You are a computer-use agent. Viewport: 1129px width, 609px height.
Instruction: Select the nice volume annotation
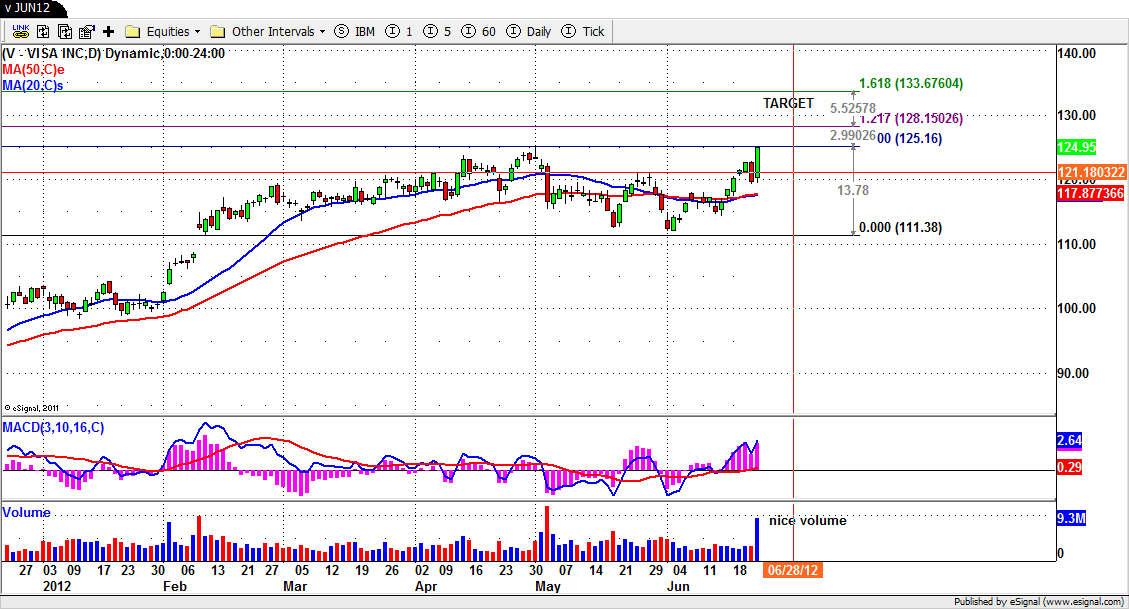tap(808, 520)
